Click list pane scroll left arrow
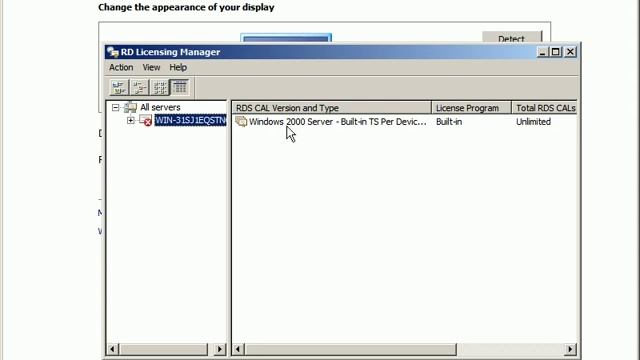Viewport: 640px width, 360px height. pyautogui.click(x=238, y=349)
